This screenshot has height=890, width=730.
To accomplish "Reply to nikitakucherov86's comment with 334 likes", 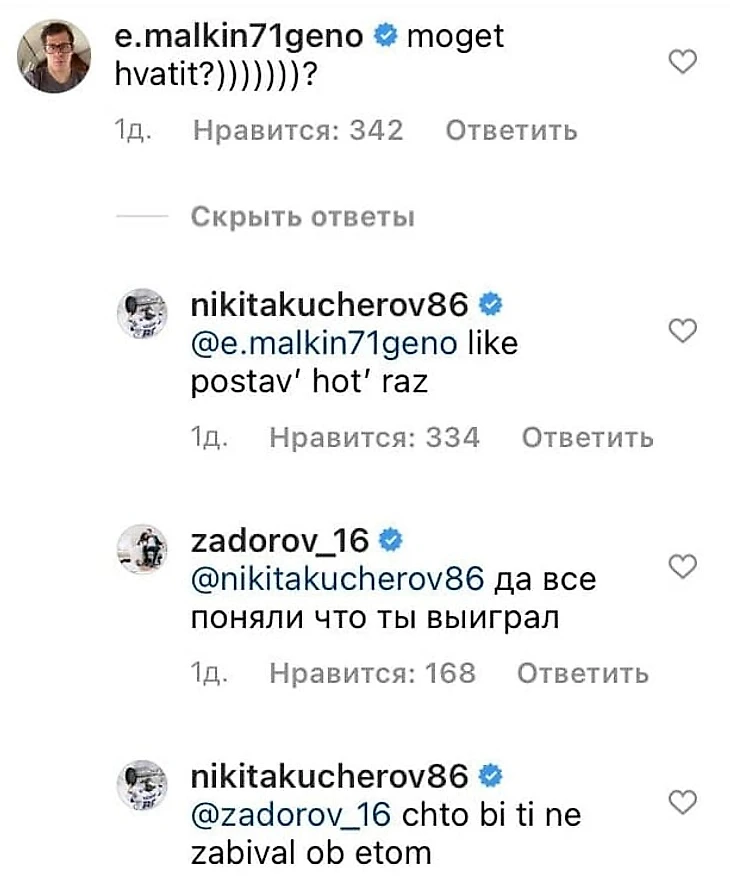I will click(588, 438).
